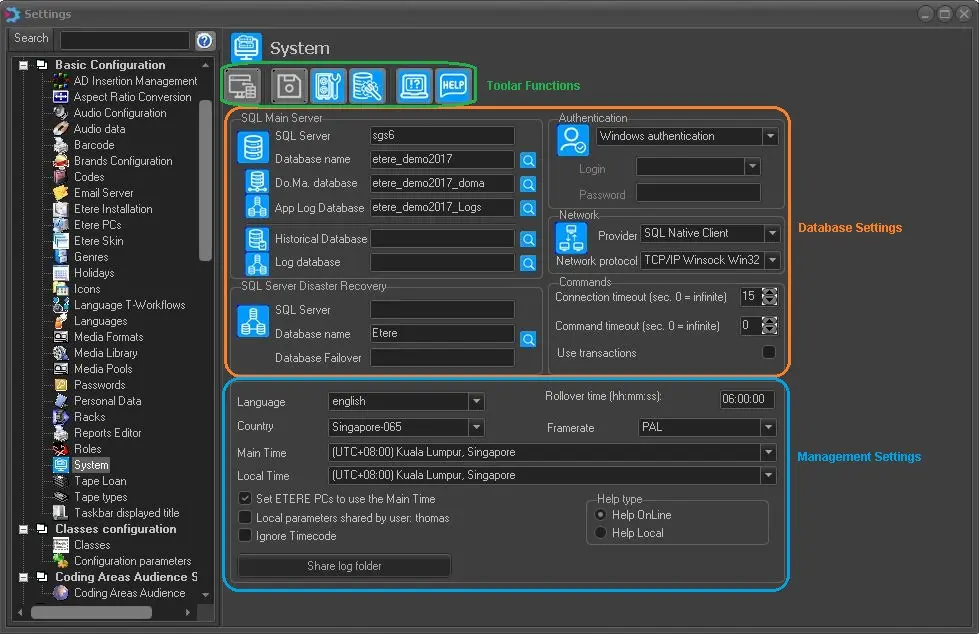Expand the Network protocol dropdown

tap(771, 261)
